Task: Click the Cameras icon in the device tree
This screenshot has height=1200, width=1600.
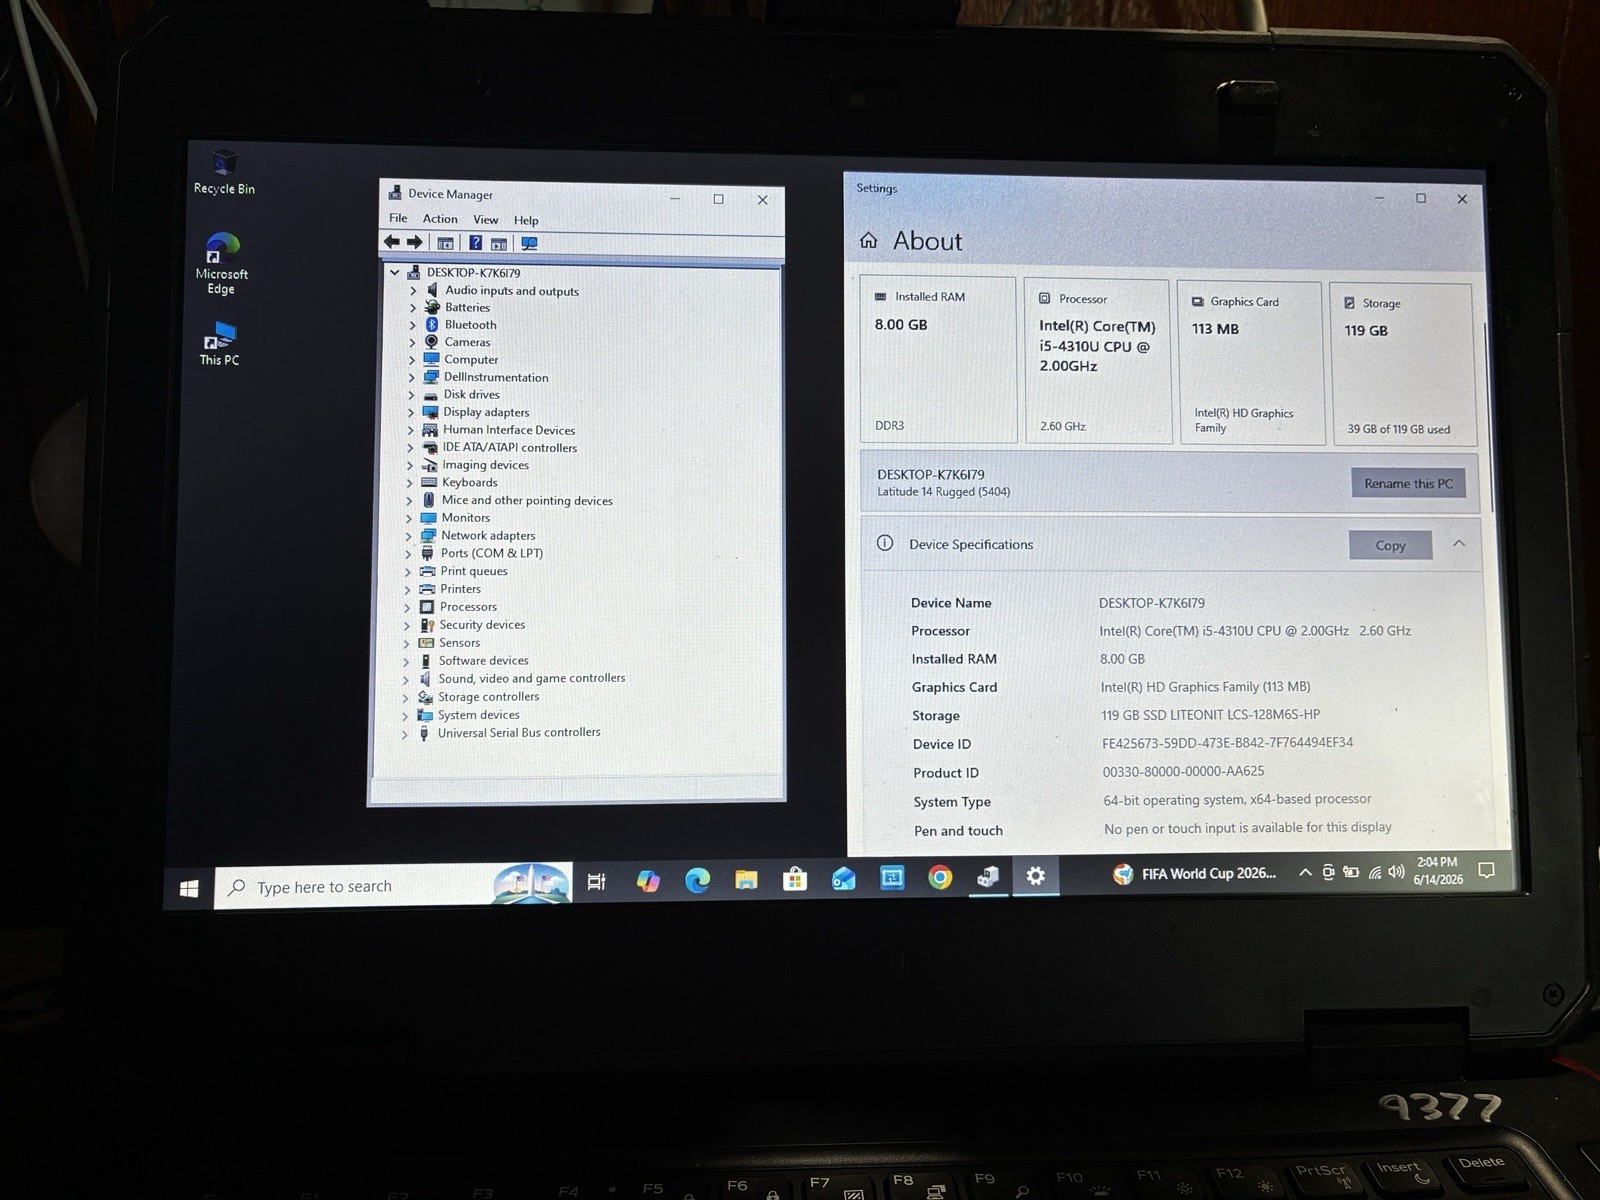Action: [x=431, y=342]
